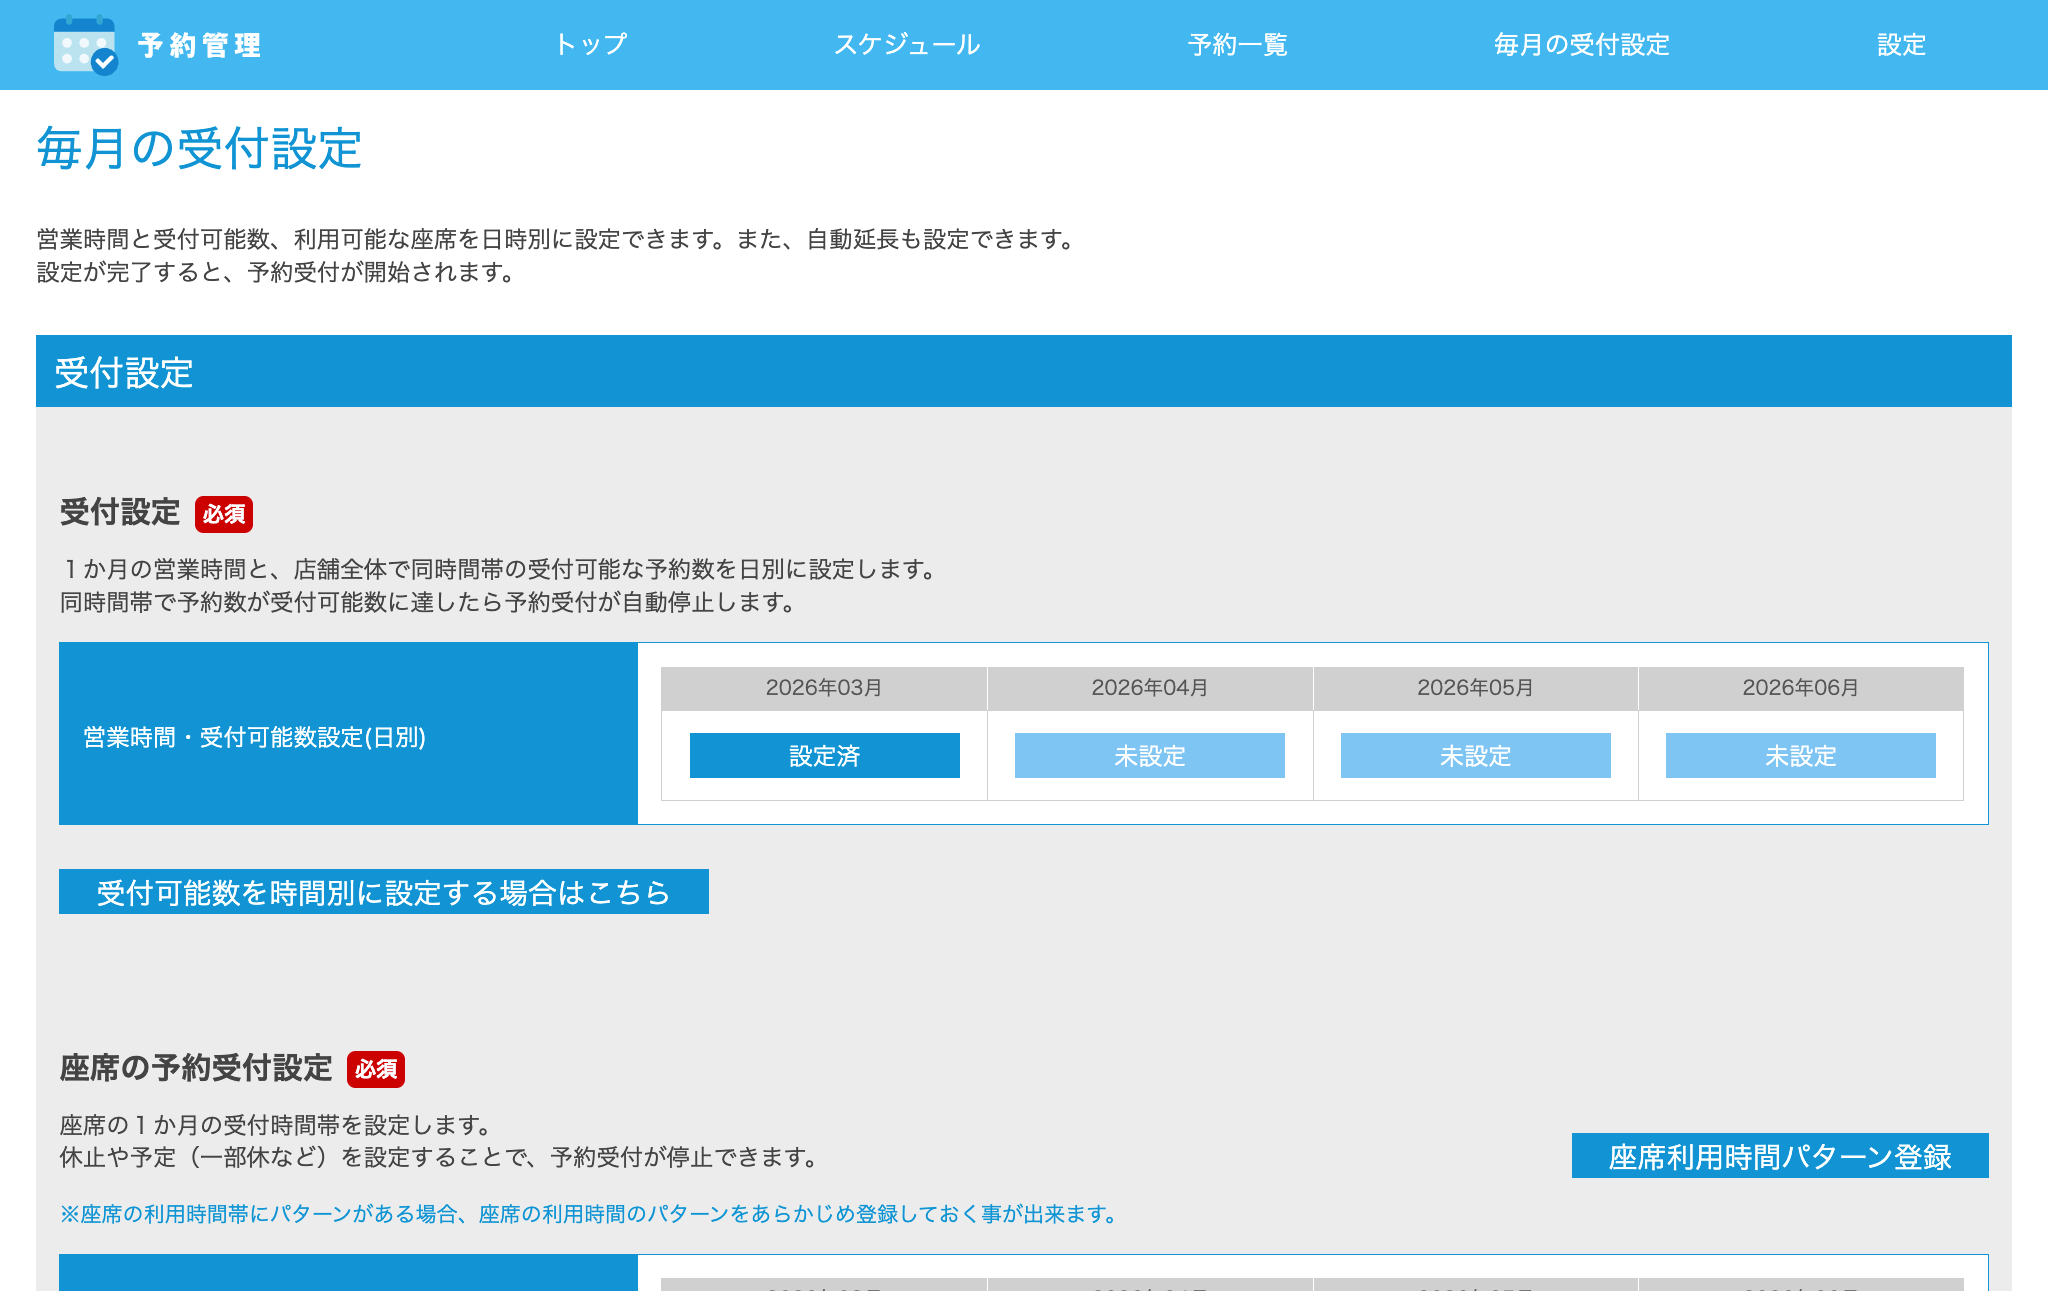The height and width of the screenshot is (1291, 2048).
Task: Switch to the 設定 tab
Action: (1900, 44)
